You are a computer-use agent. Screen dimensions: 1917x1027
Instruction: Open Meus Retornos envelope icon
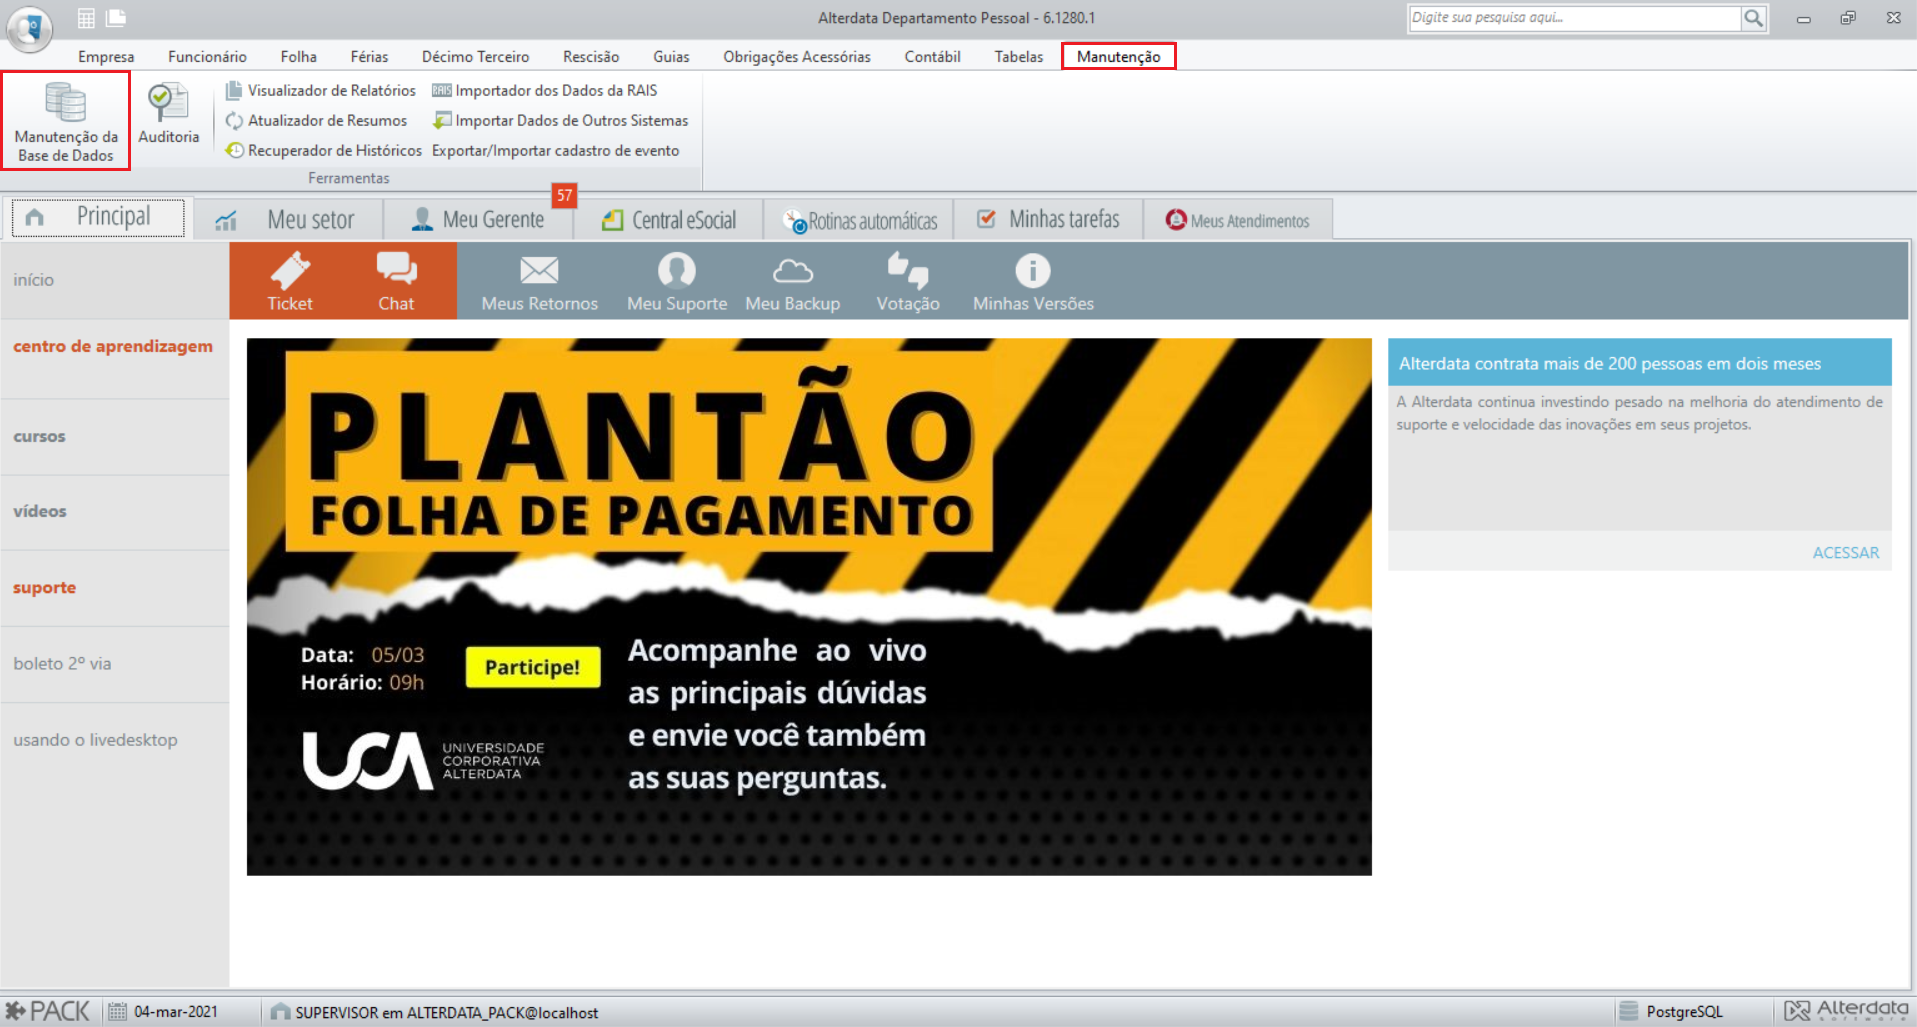(x=539, y=282)
